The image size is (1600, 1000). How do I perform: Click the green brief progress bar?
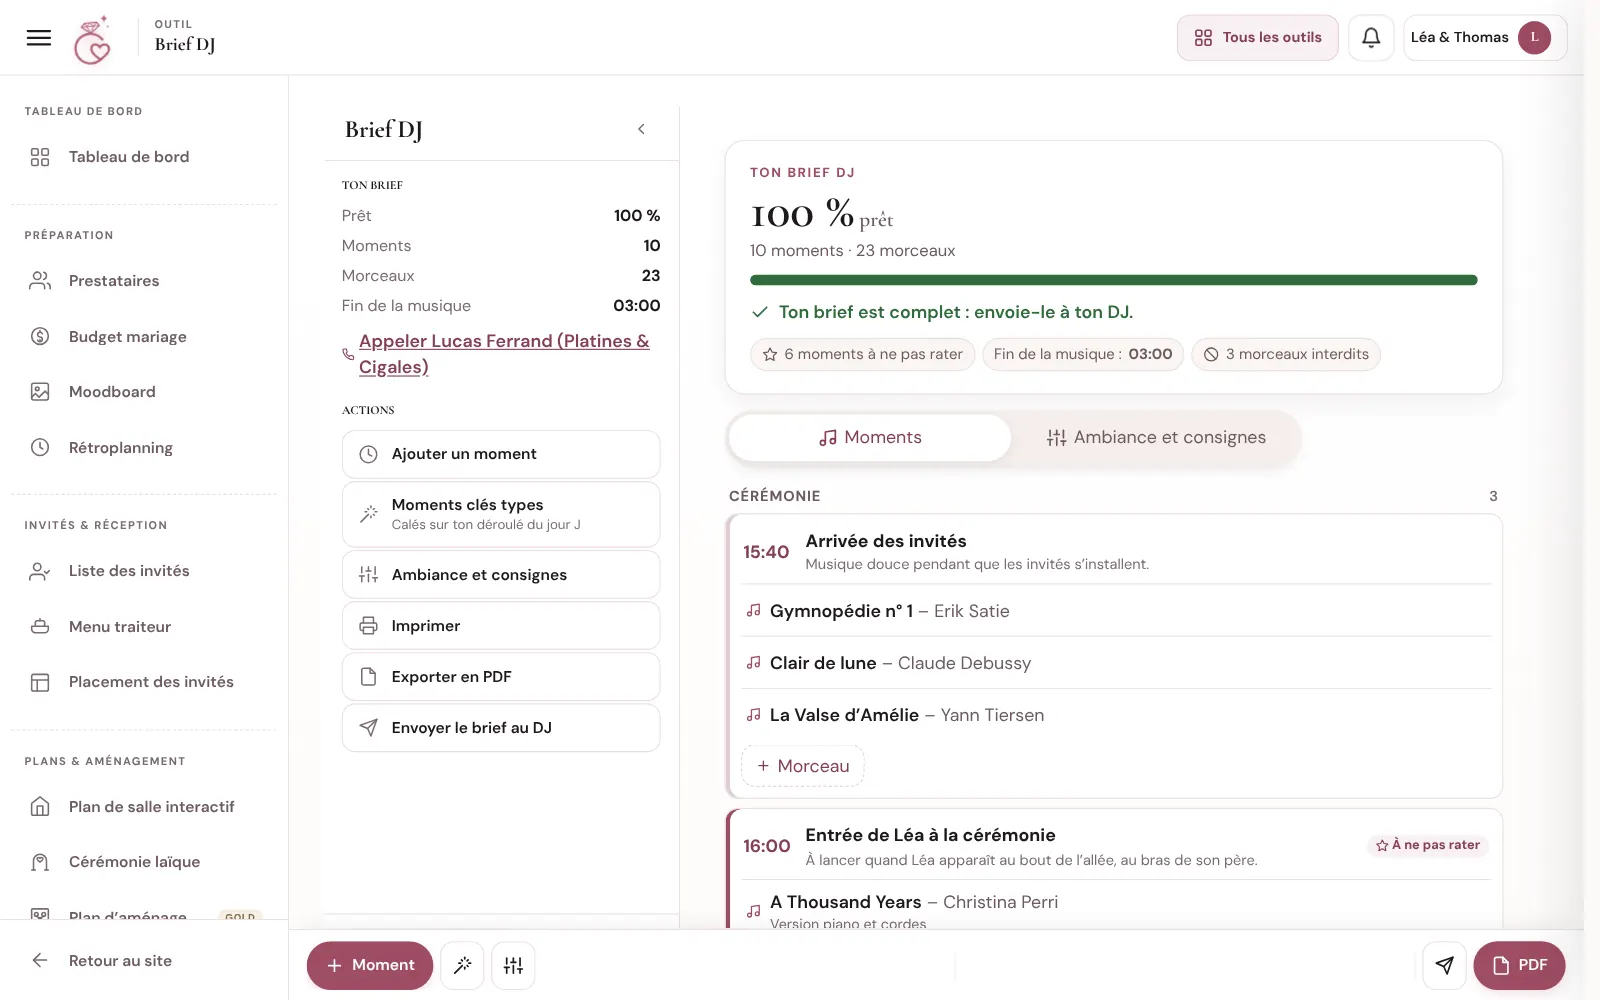click(x=1113, y=280)
